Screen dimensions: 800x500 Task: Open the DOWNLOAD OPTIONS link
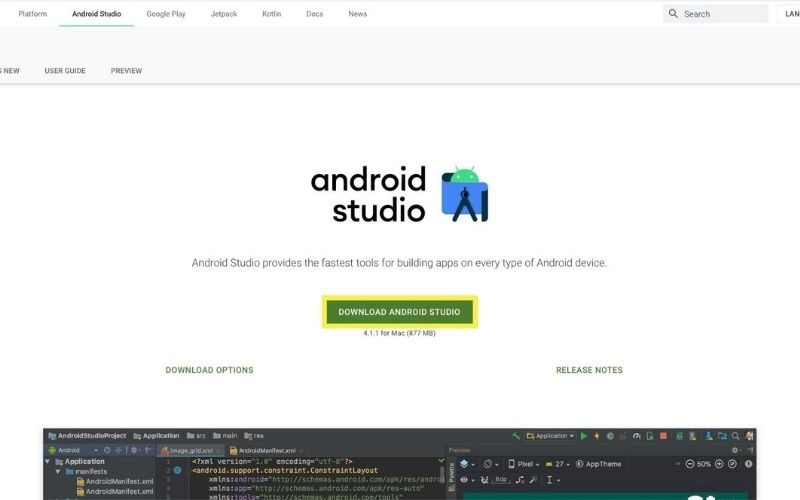tap(209, 370)
